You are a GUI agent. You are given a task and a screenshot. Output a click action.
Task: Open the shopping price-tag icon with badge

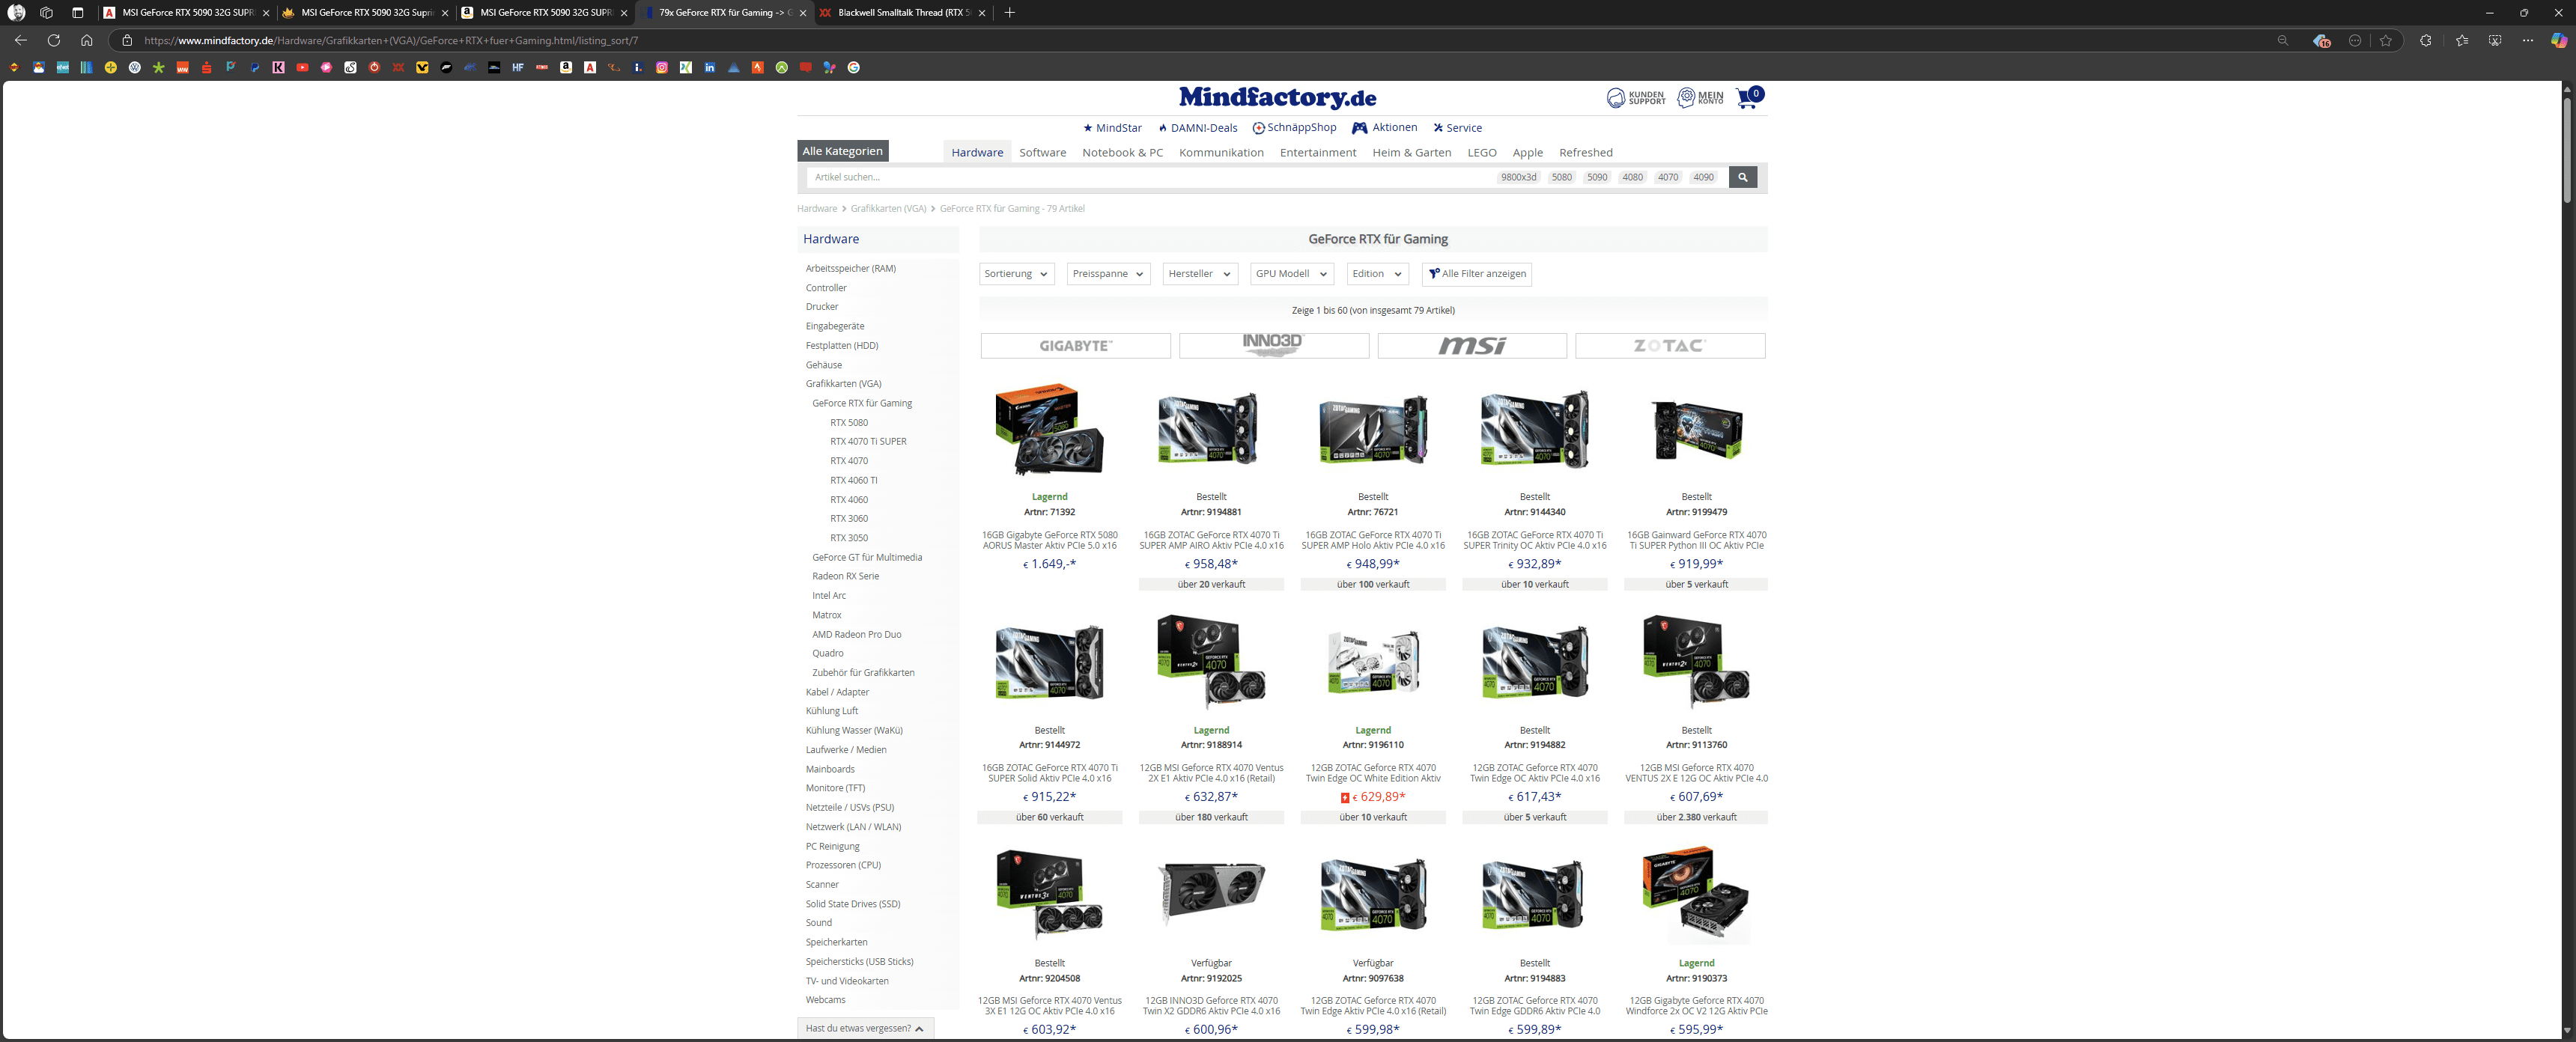tap(2321, 40)
